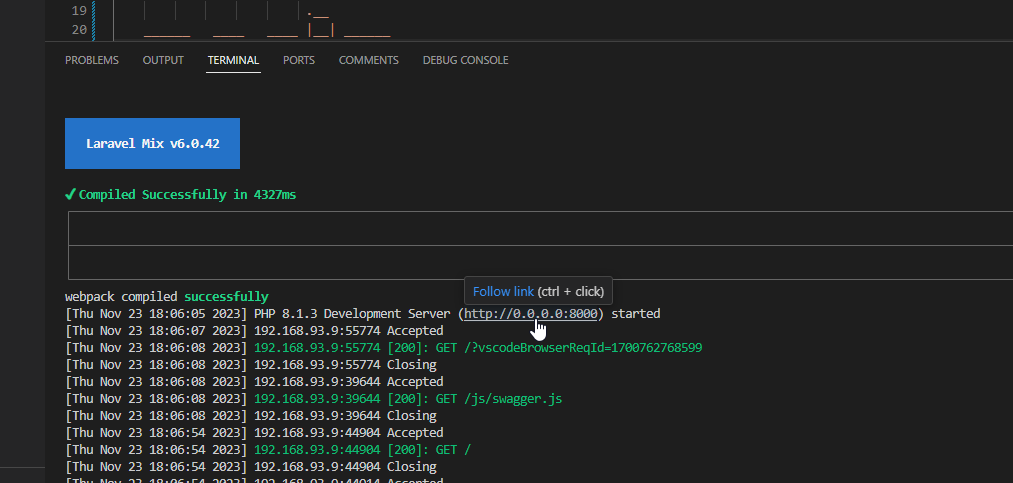1013x483 pixels.
Task: Click the lower empty table row in terminal
Action: 540,262
